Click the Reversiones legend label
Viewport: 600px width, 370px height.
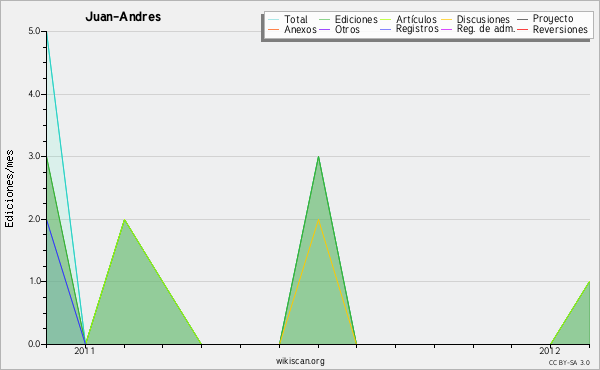pyautogui.click(x=560, y=29)
